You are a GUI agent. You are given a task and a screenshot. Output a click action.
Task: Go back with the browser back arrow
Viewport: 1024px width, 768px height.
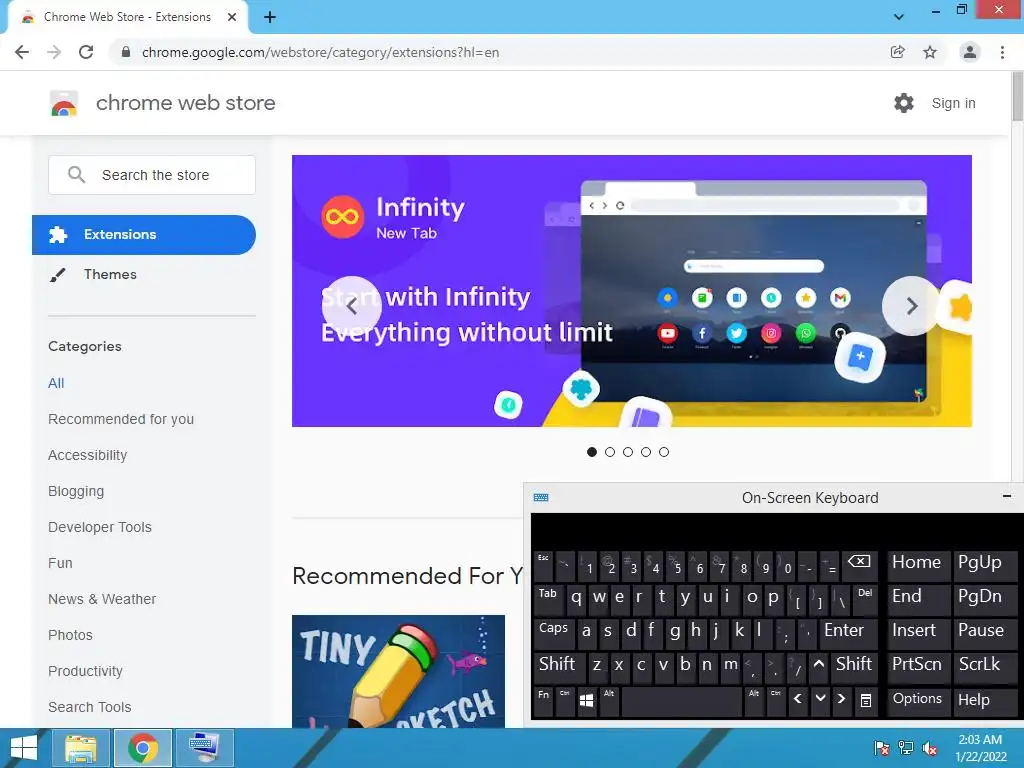pos(22,52)
